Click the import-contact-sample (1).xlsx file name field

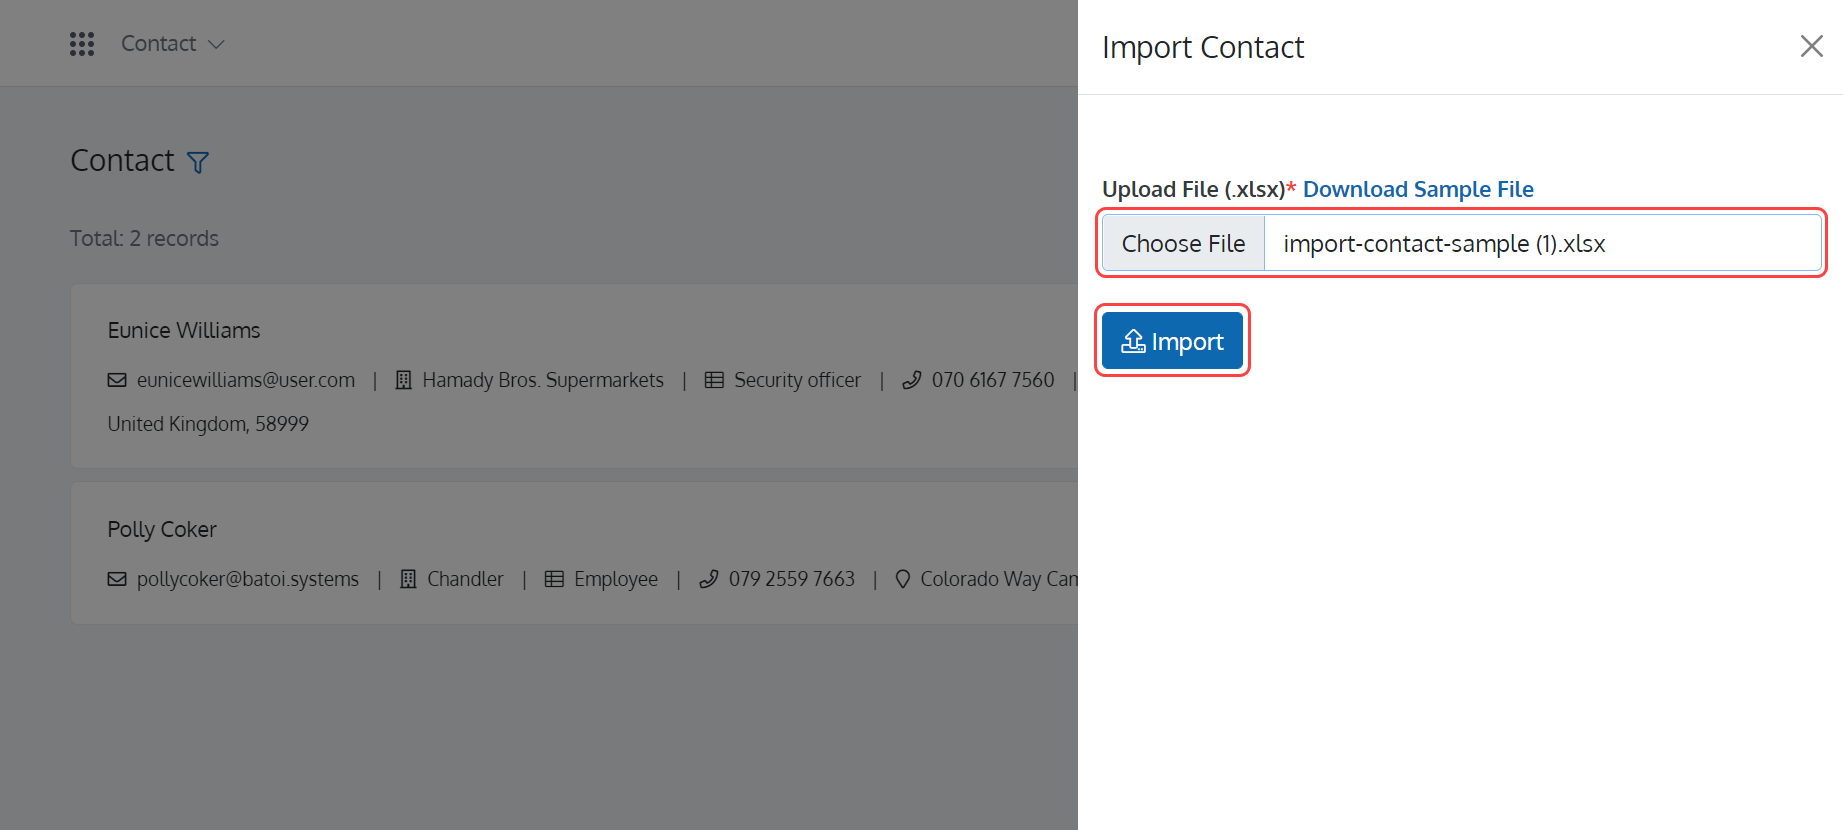click(1542, 243)
